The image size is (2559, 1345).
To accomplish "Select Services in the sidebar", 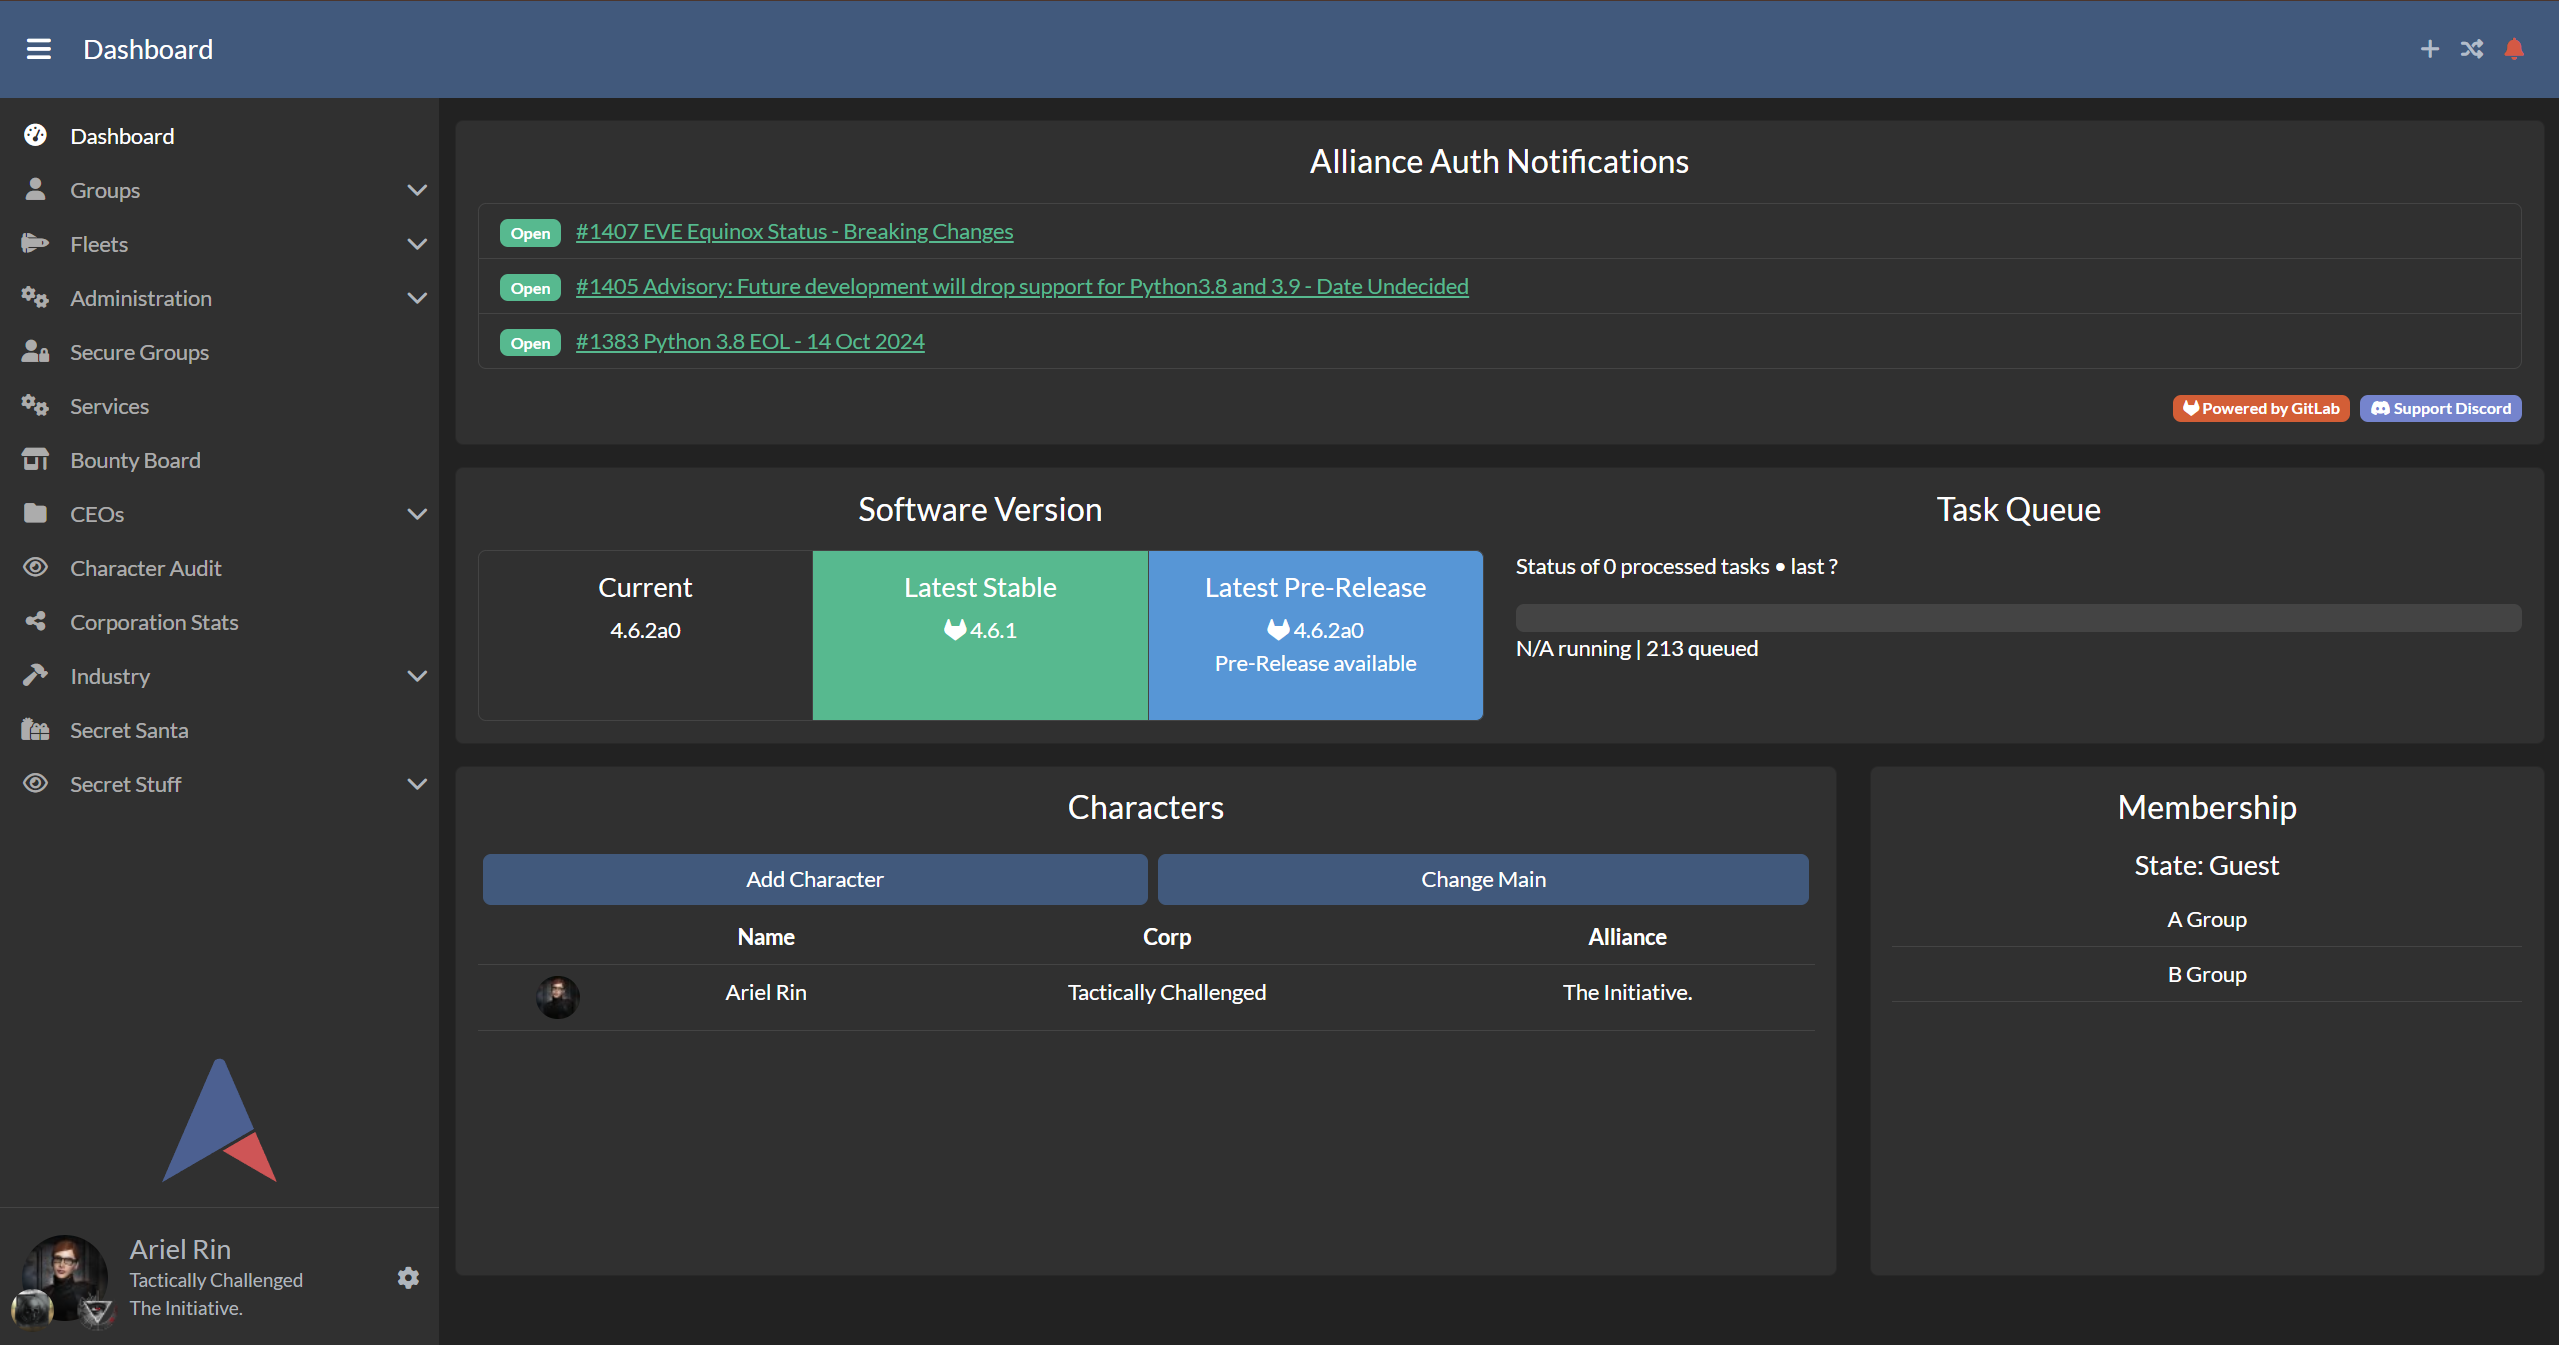I will 109,406.
